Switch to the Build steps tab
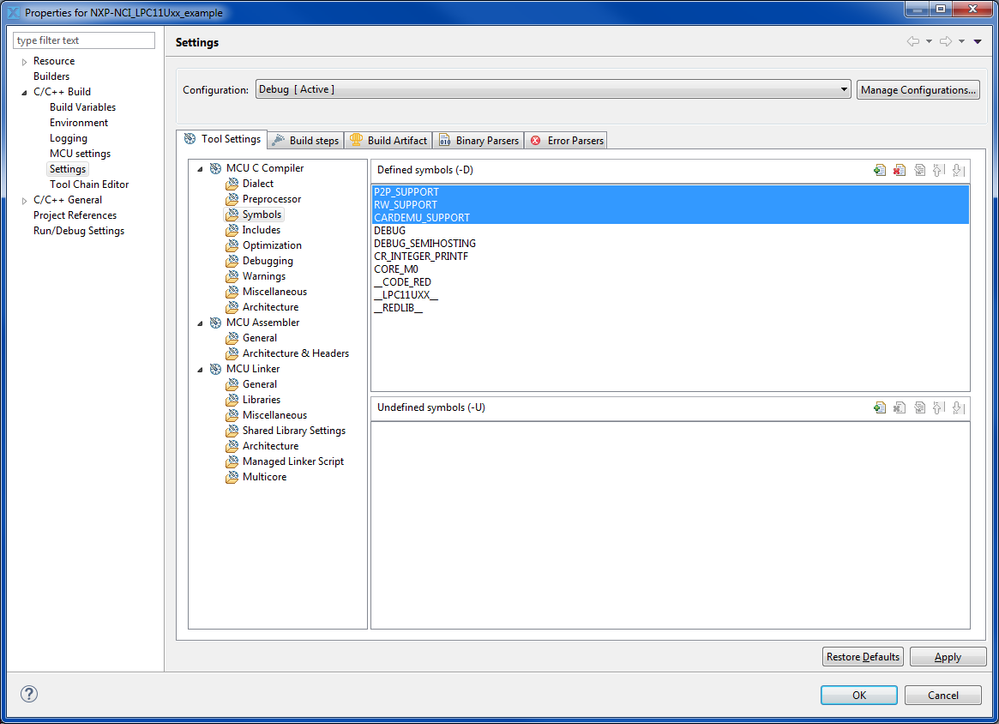Screen dimensions: 999x724 pos(306,140)
